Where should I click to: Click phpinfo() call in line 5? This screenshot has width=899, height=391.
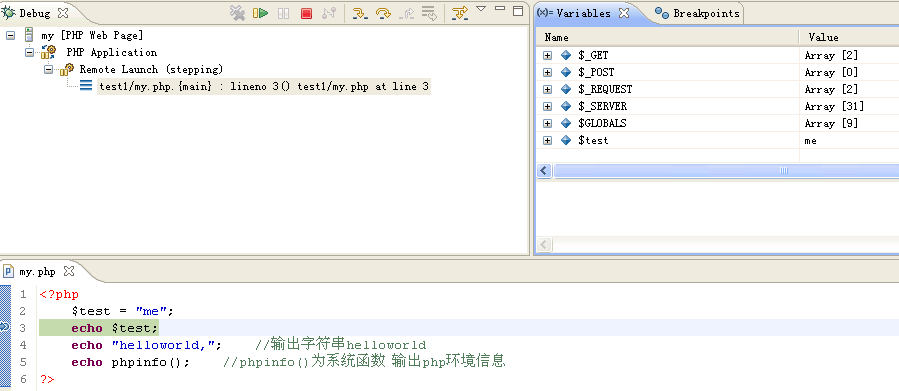[146, 362]
